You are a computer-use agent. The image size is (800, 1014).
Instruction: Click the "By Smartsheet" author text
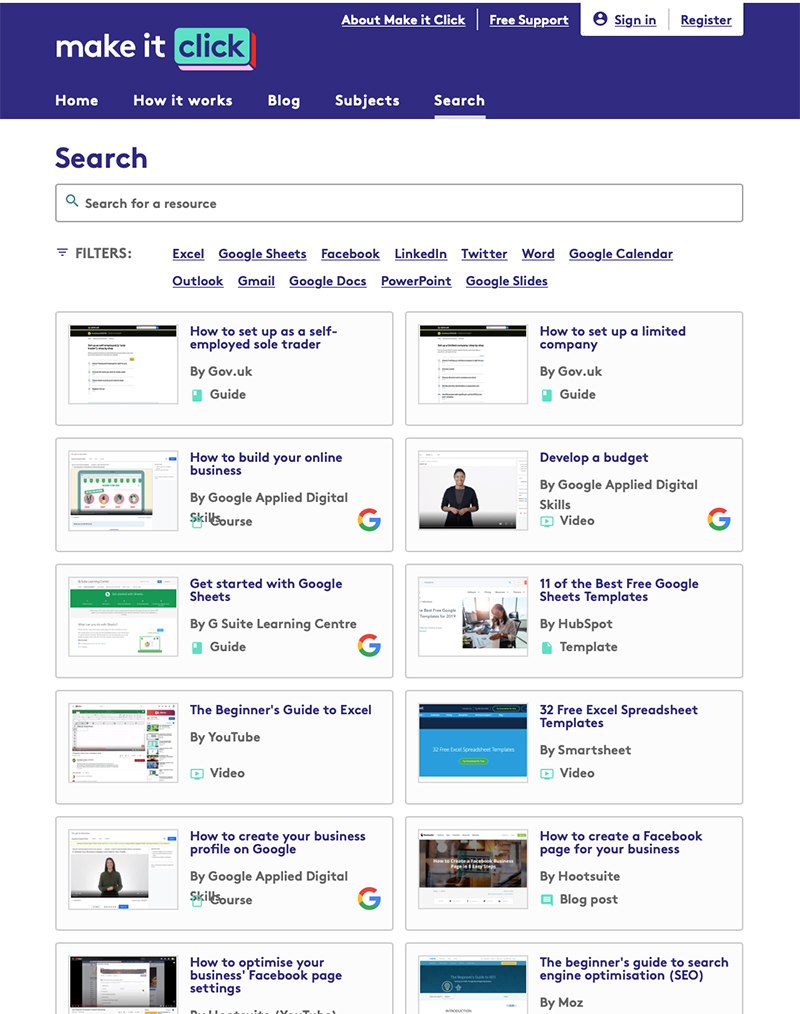point(585,750)
